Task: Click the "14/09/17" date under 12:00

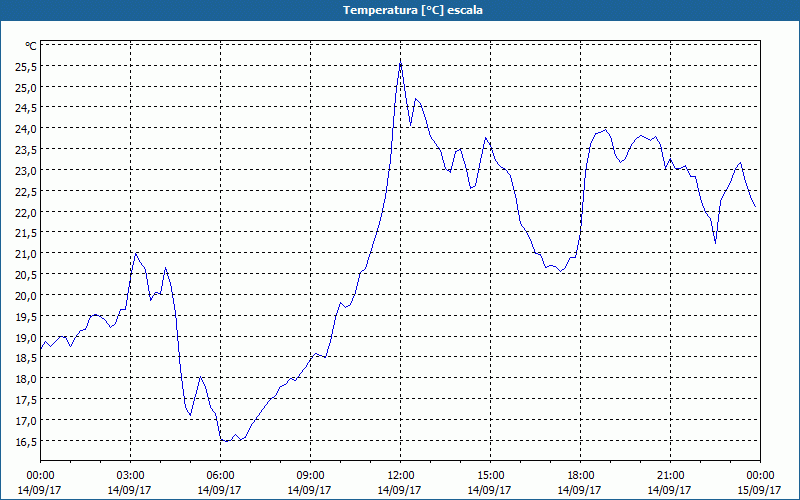Action: [399, 490]
